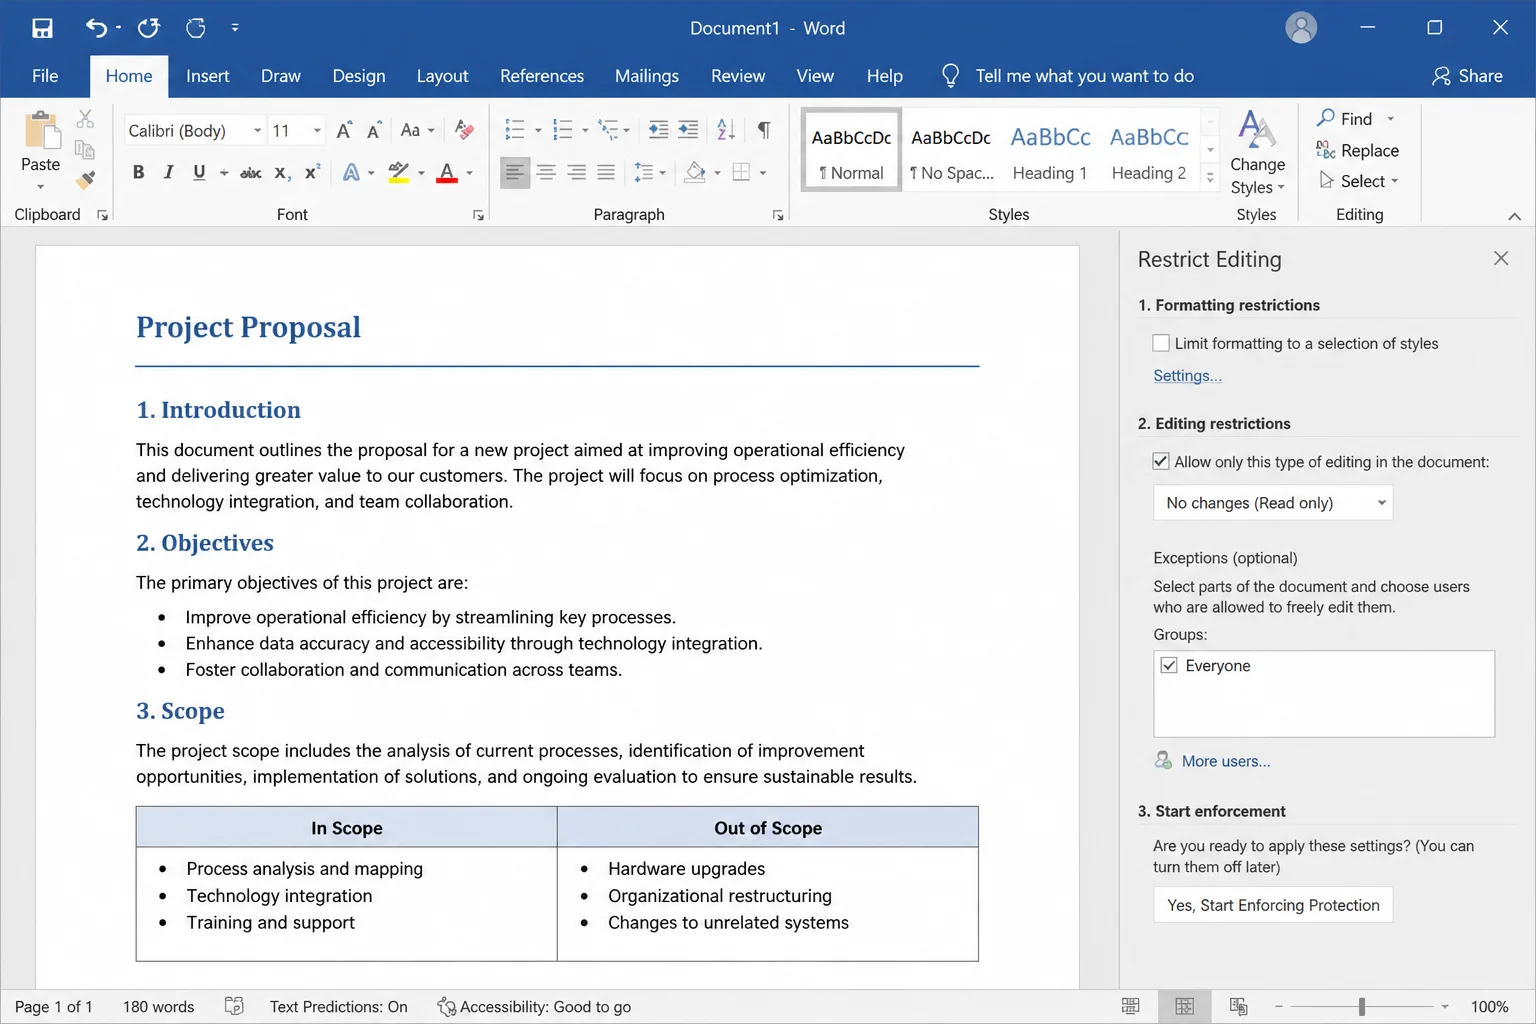Redo the last action
Image resolution: width=1536 pixels, height=1024 pixels.
[149, 28]
